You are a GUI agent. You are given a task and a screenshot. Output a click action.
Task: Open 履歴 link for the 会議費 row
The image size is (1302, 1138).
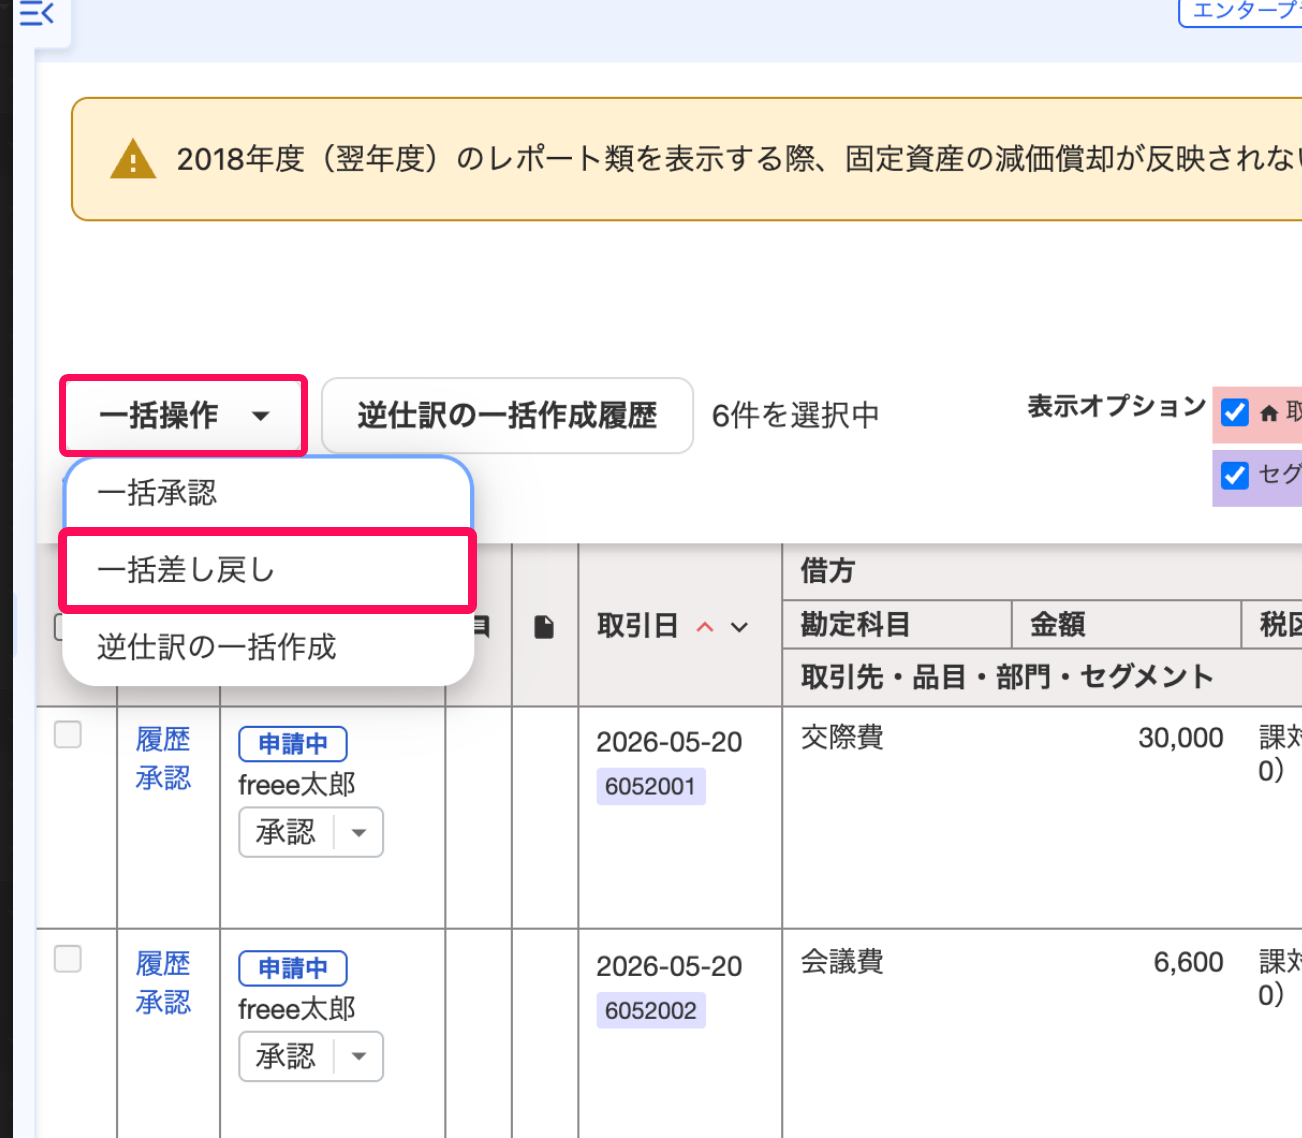tap(163, 964)
